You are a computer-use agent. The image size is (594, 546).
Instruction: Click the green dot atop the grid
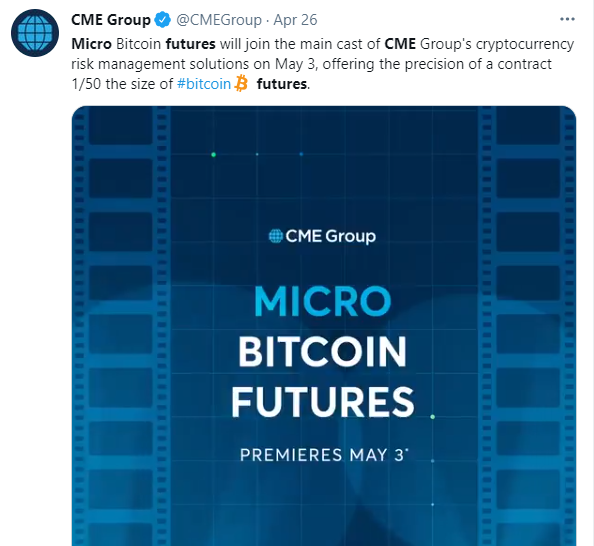(x=213, y=155)
